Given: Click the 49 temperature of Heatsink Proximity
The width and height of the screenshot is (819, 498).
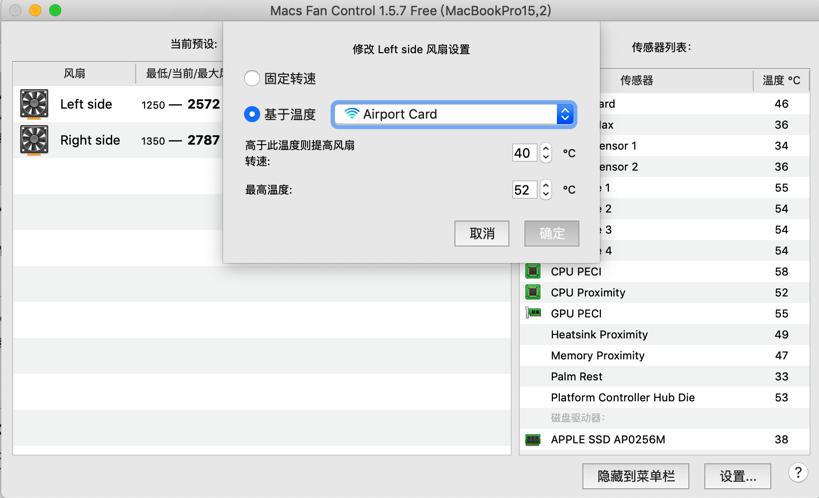Looking at the screenshot, I should [781, 334].
